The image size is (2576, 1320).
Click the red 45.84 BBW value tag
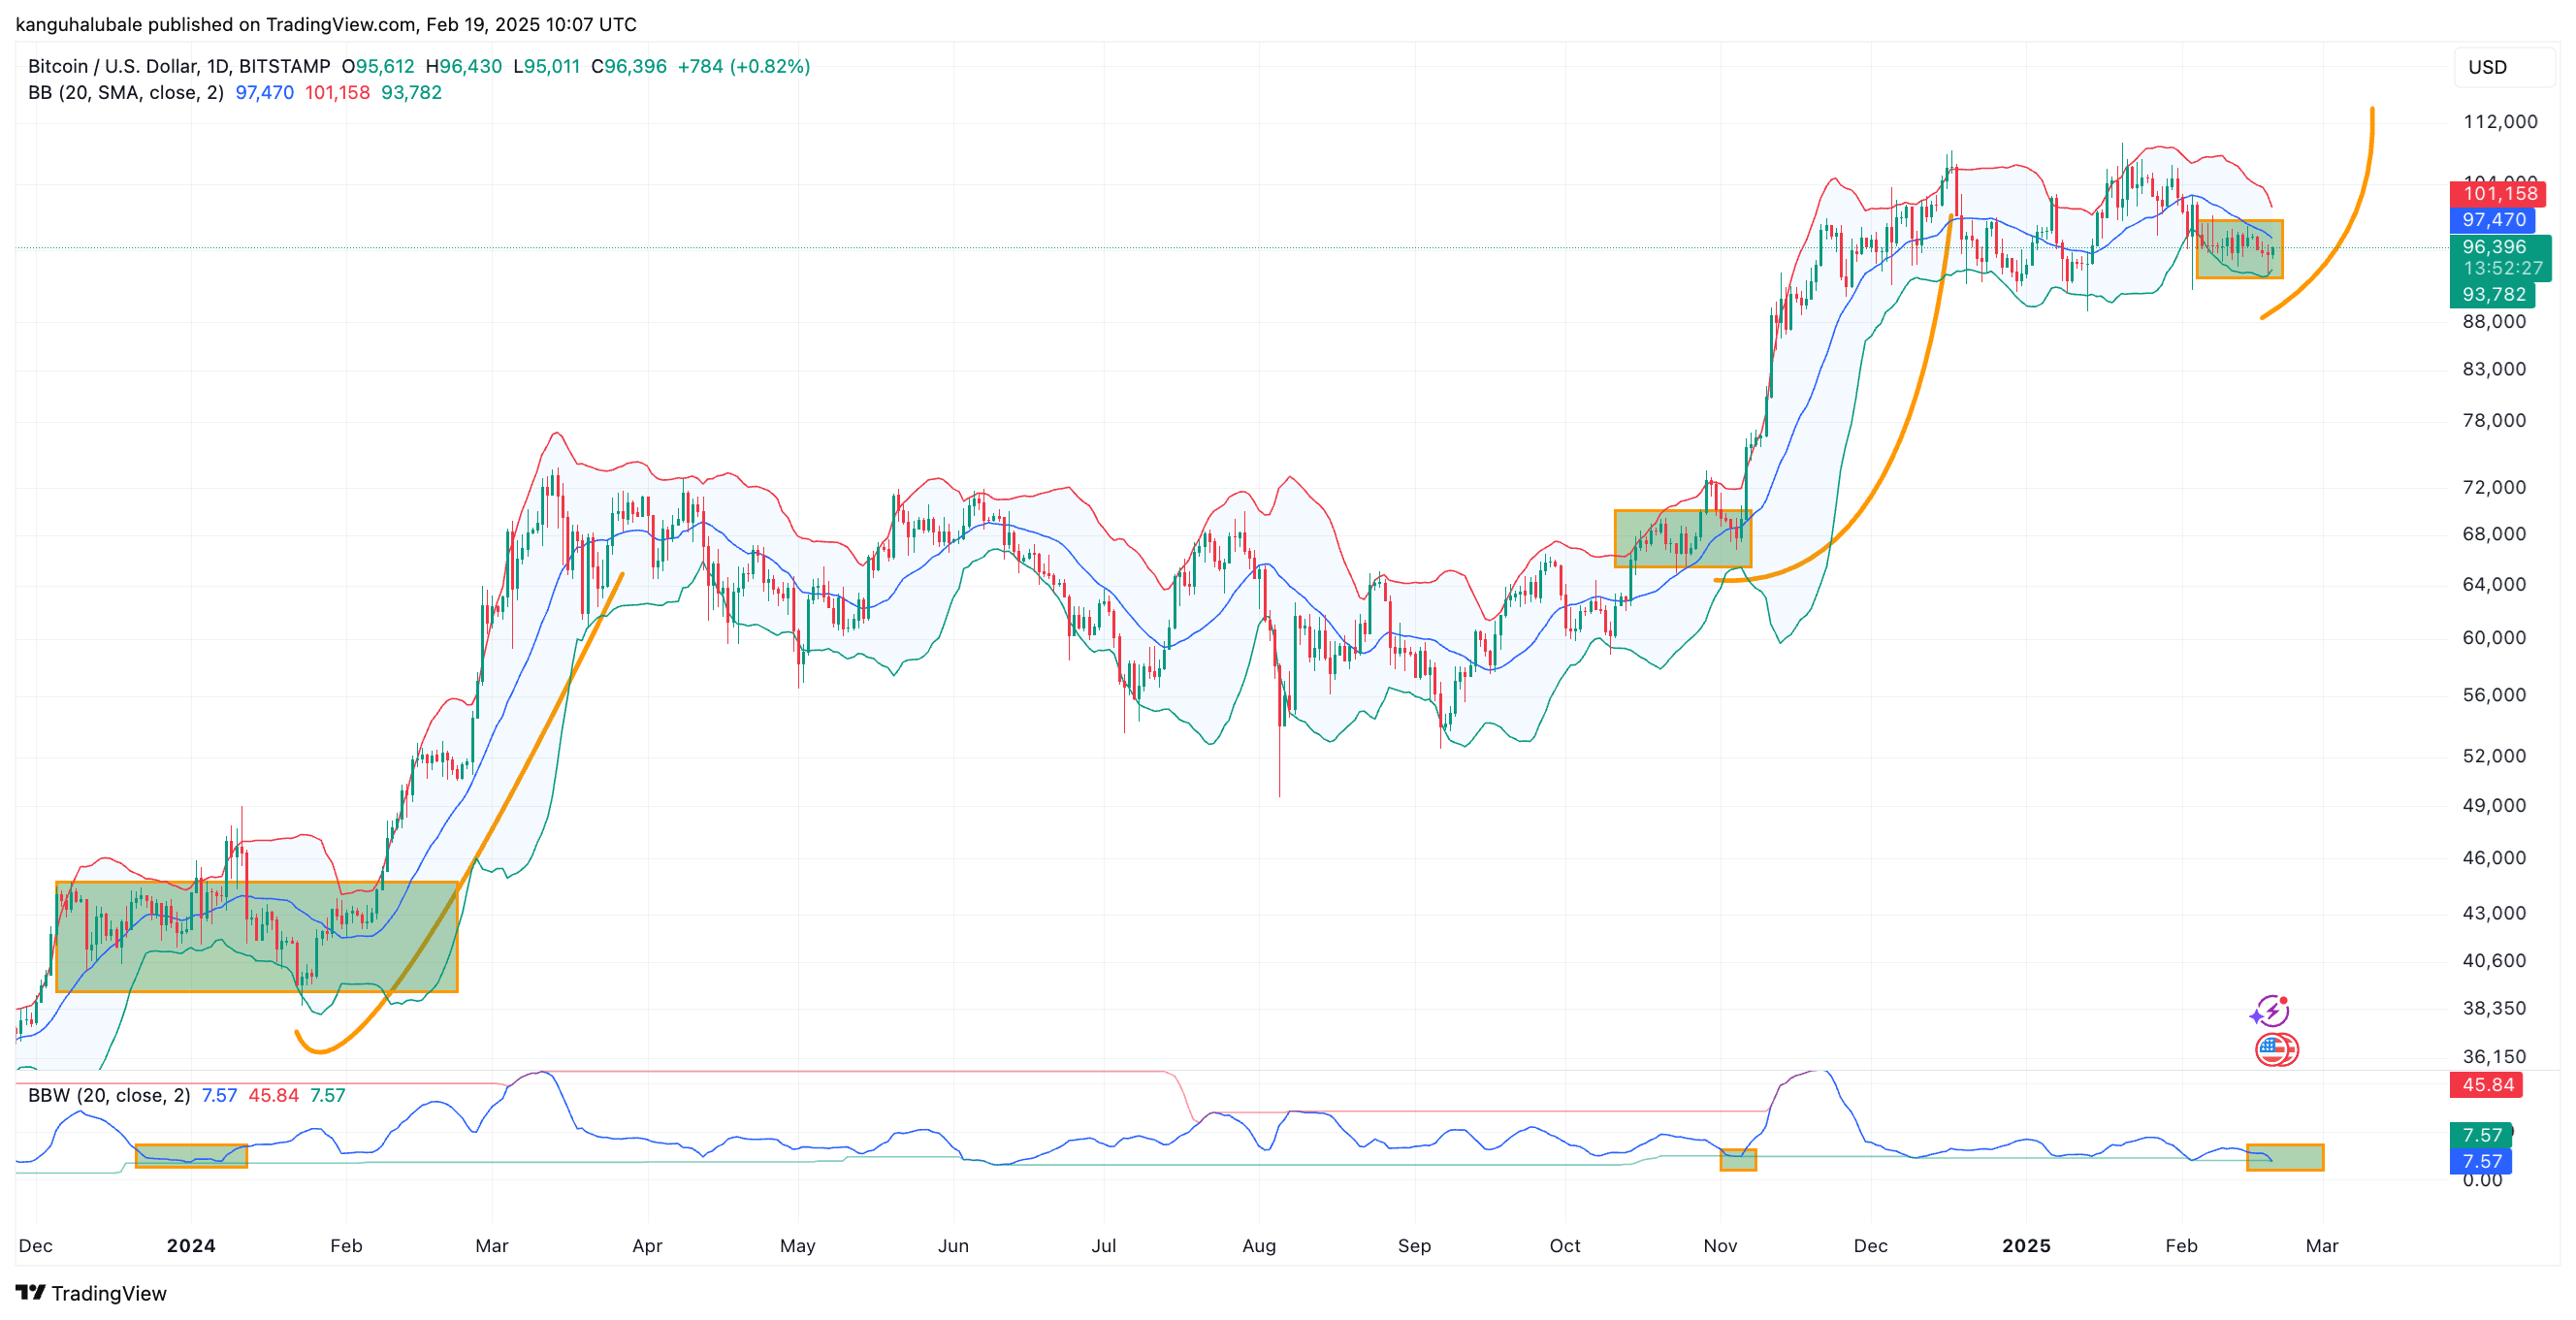click(x=2486, y=1085)
